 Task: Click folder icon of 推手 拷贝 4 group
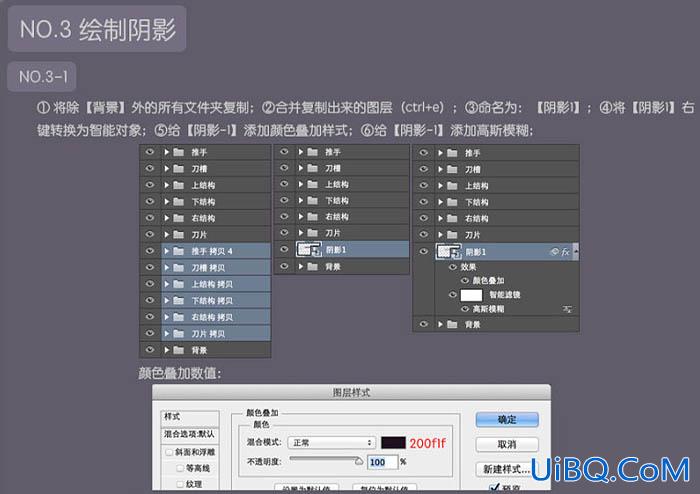pyautogui.click(x=179, y=251)
